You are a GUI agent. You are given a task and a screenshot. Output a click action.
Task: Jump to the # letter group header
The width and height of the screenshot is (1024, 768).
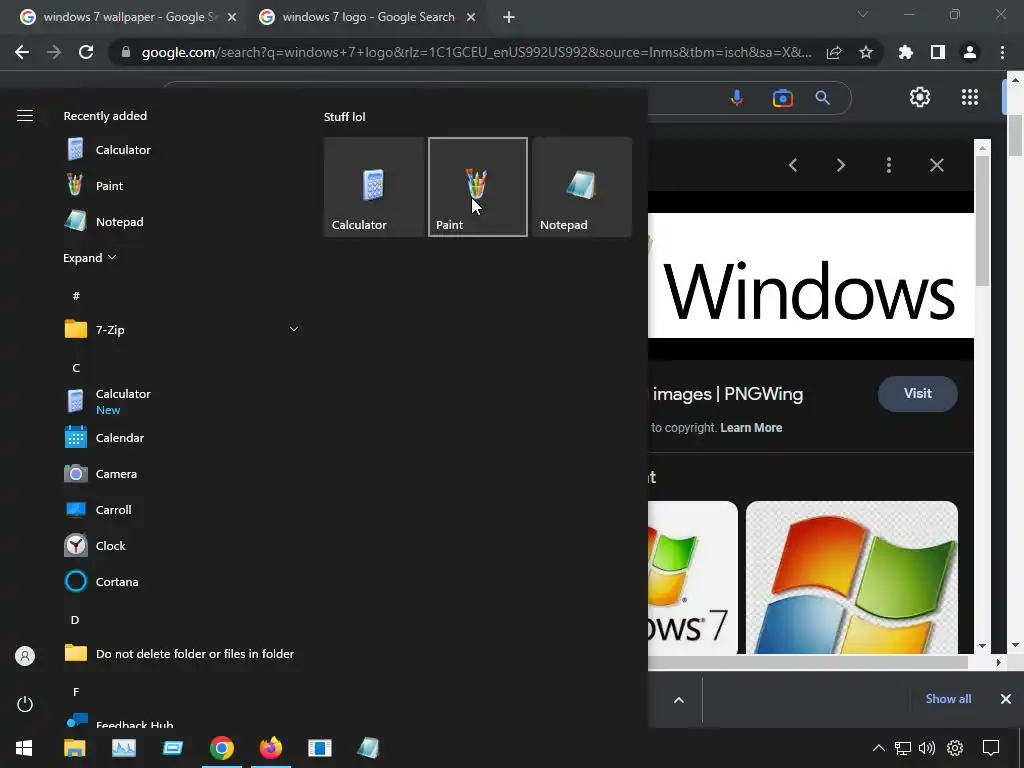point(76,296)
